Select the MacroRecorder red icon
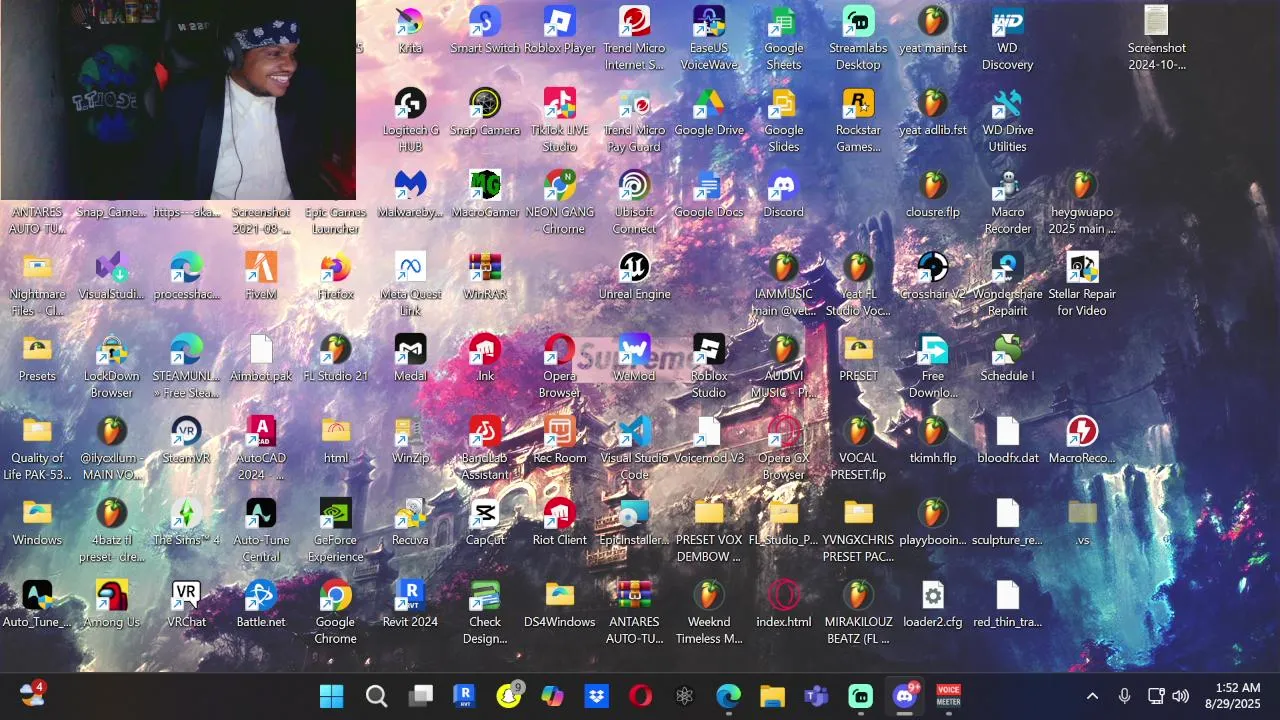This screenshot has height=720, width=1280. coord(1082,440)
